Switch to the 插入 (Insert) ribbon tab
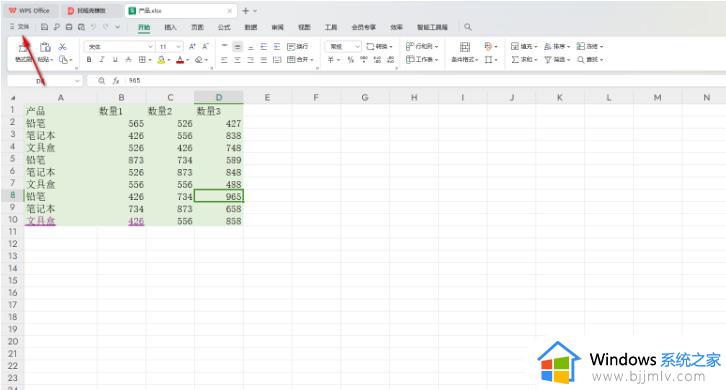The width and height of the screenshot is (726, 390). [x=170, y=27]
